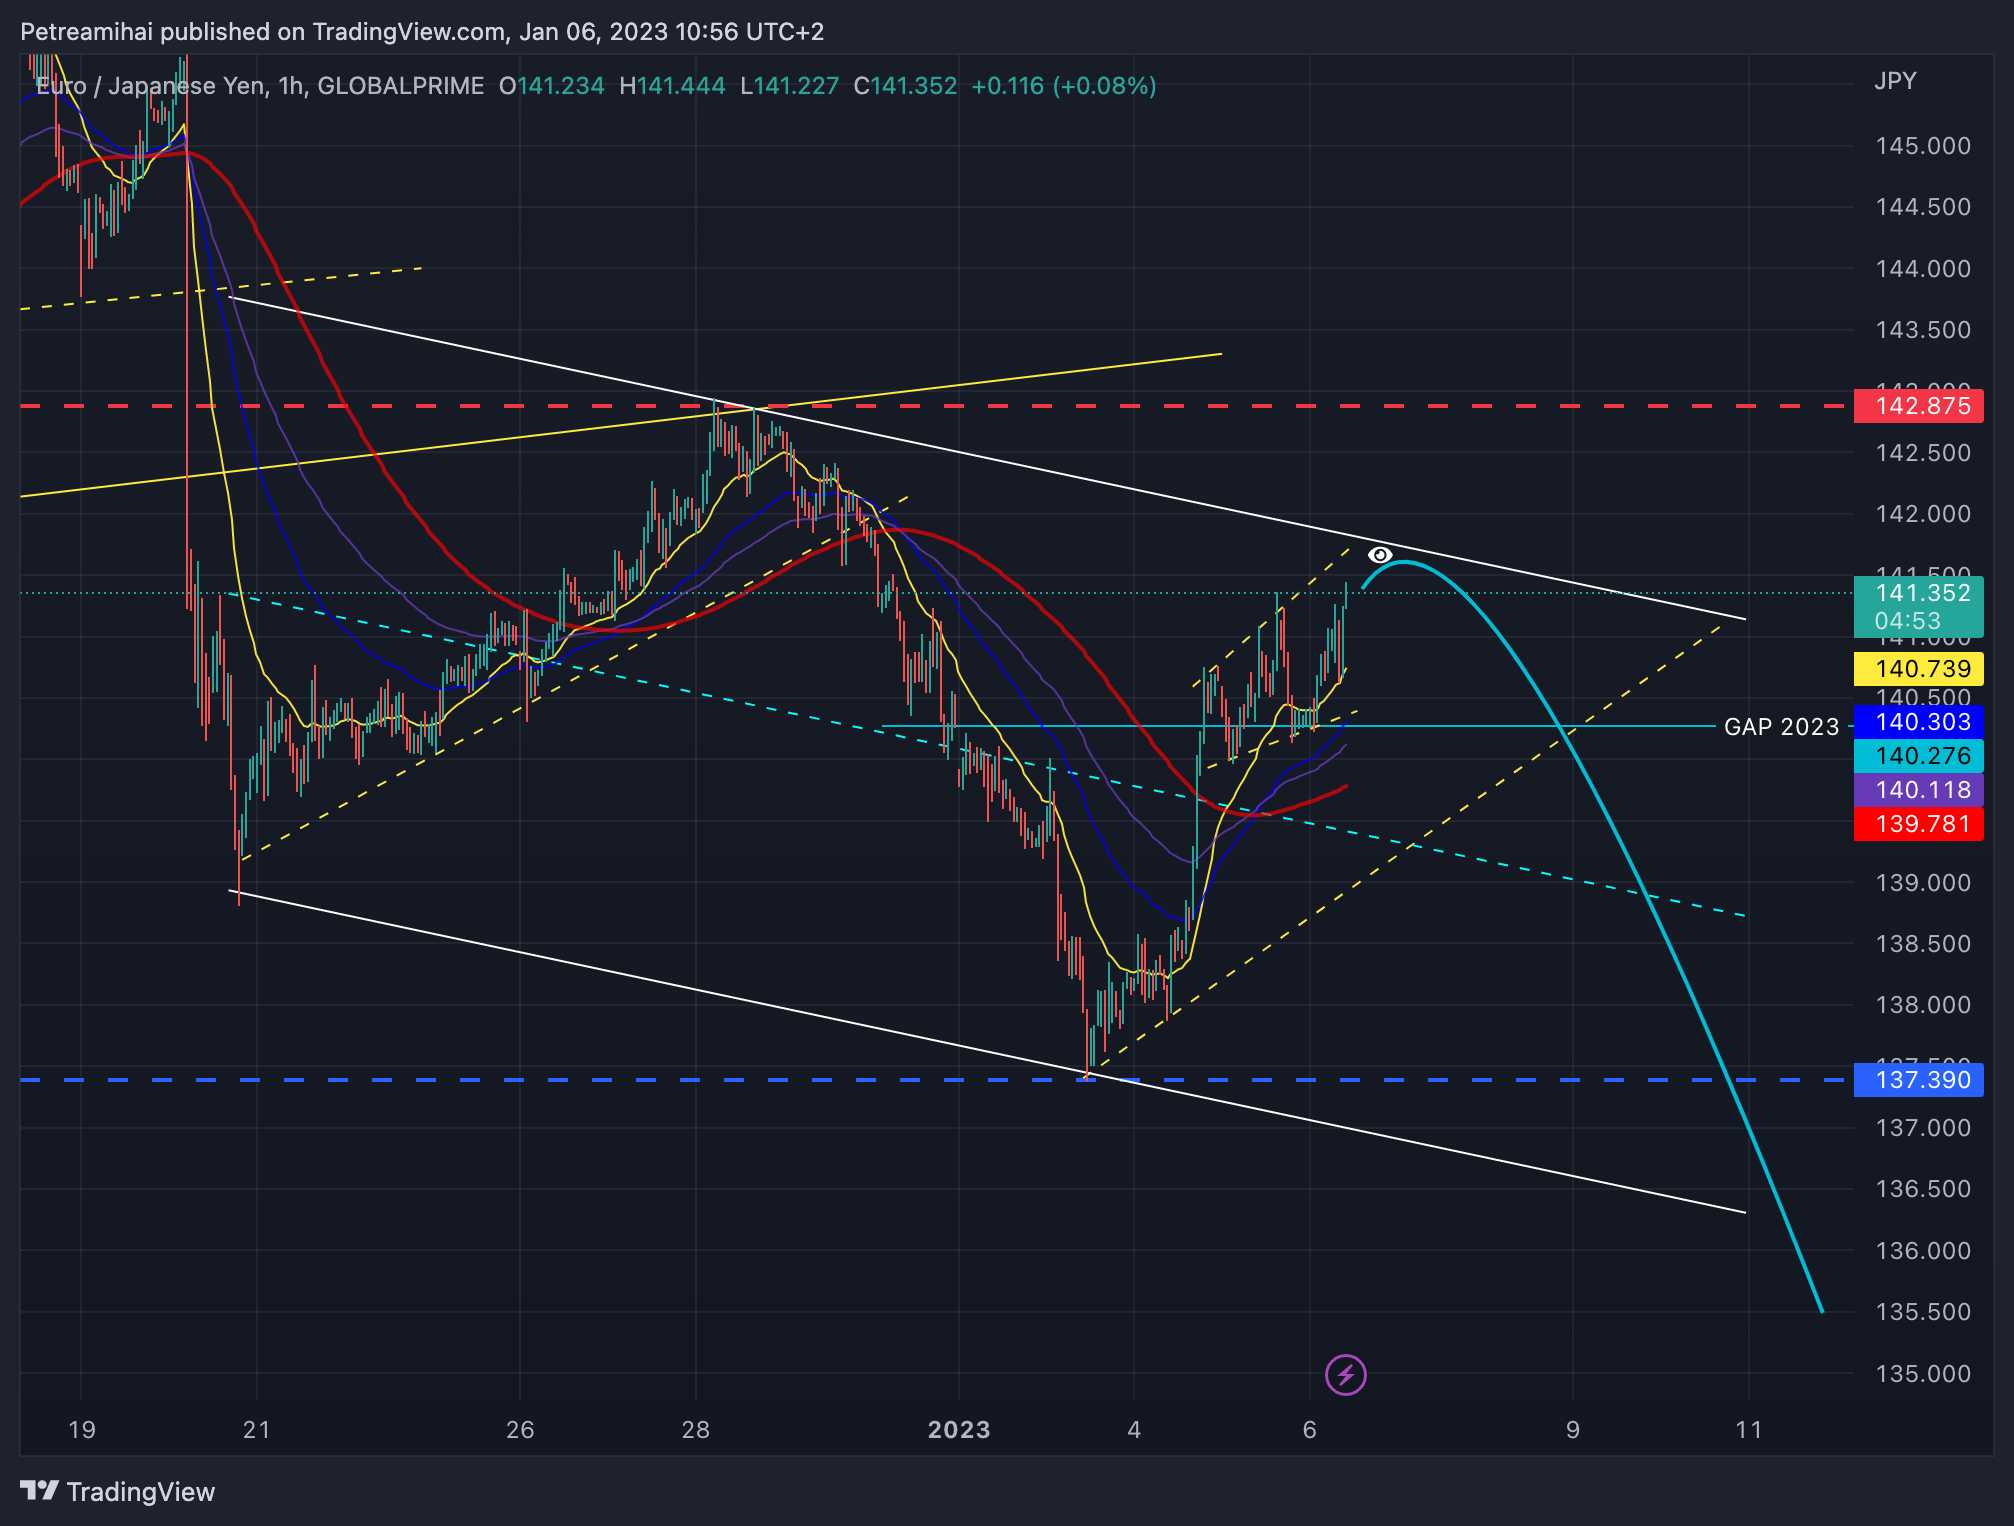Image resolution: width=2014 pixels, height=1526 pixels.
Task: Click the blue 137.390 price label
Action: (x=1918, y=1080)
